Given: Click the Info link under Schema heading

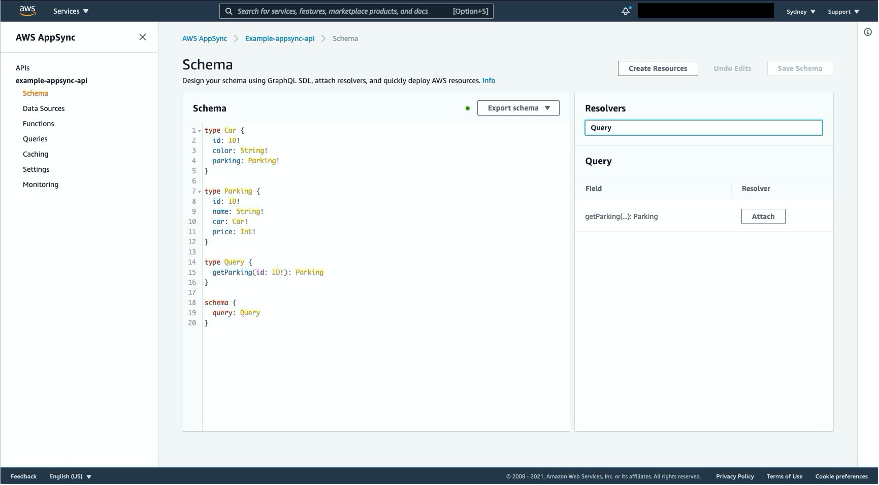Looking at the screenshot, I should point(489,80).
